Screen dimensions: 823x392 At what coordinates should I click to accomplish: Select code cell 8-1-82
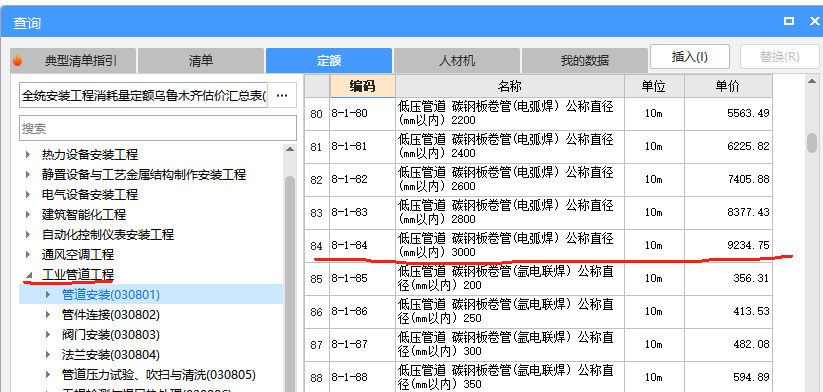tap(362, 180)
